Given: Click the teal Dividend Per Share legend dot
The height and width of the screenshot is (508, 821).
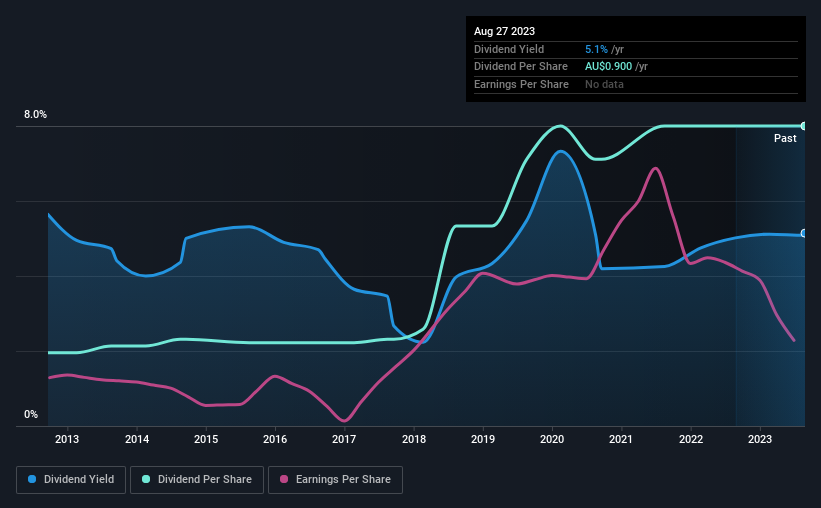Looking at the screenshot, I should 146,479.
